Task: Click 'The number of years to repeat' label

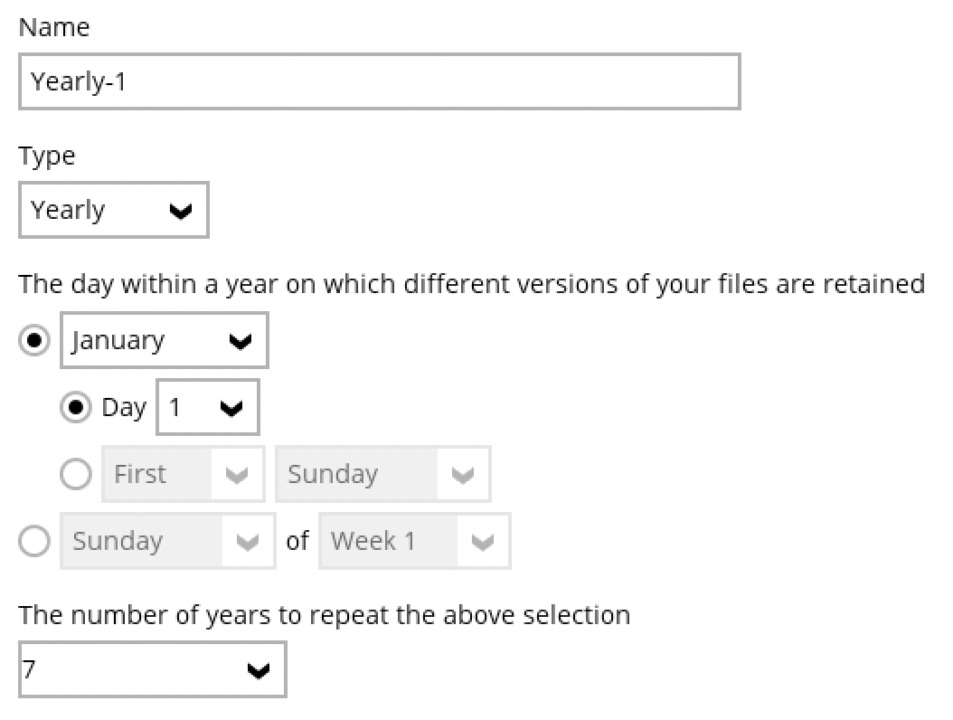Action: 324,614
